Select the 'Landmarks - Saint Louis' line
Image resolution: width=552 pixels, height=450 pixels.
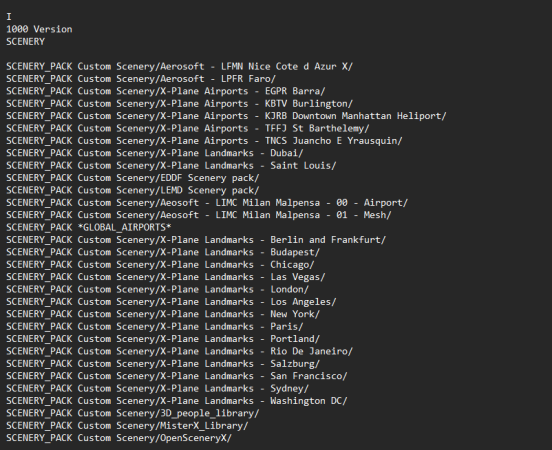coord(171,165)
